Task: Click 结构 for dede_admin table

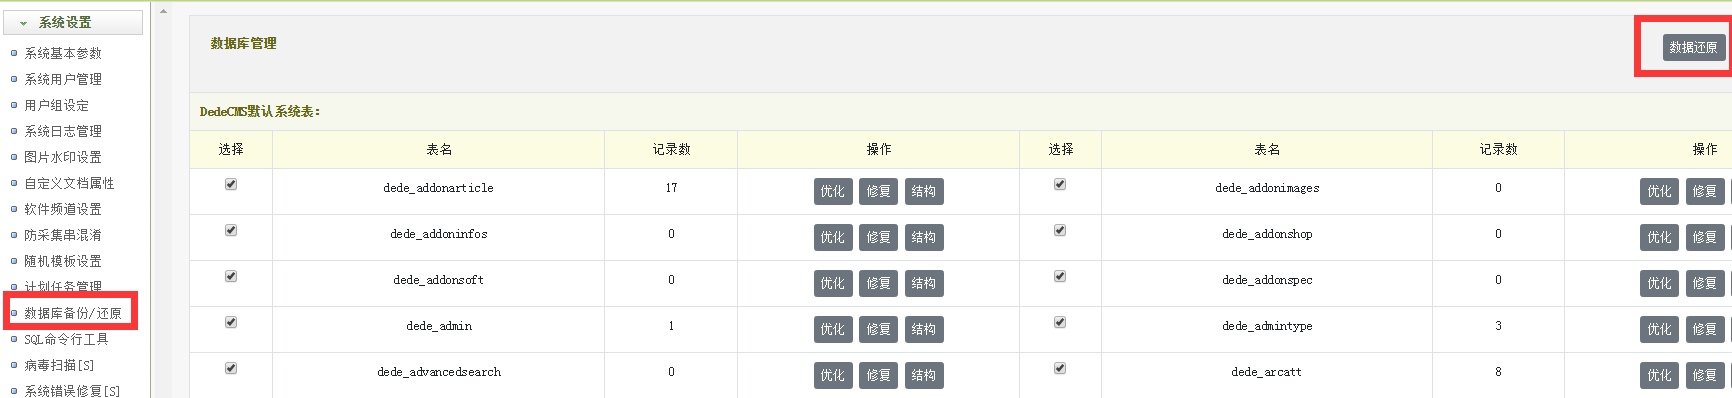Action: 924,329
